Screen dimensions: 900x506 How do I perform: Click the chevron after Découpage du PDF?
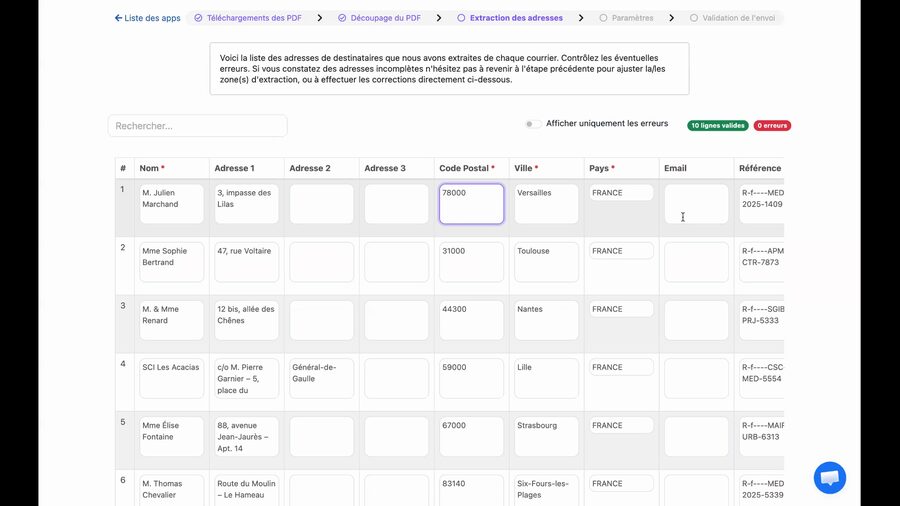pos(439,18)
